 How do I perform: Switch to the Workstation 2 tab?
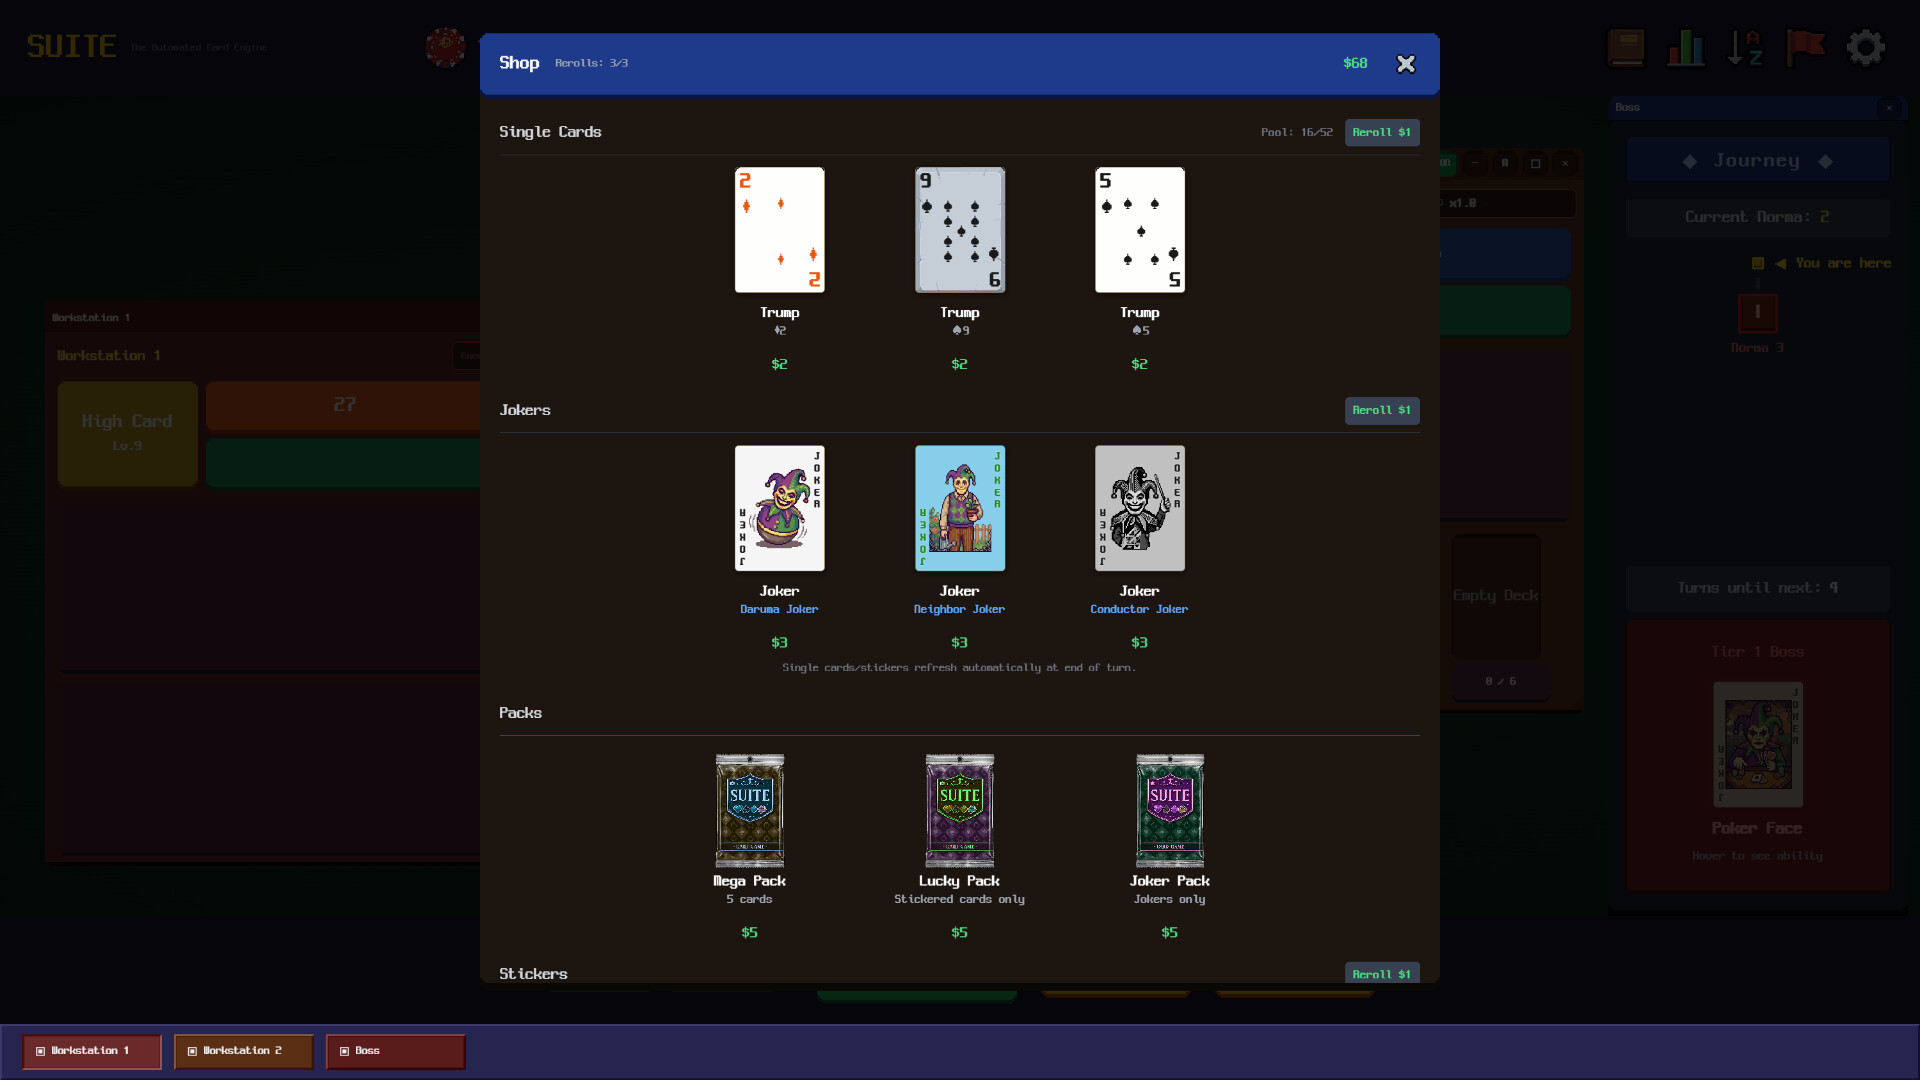tap(242, 1051)
